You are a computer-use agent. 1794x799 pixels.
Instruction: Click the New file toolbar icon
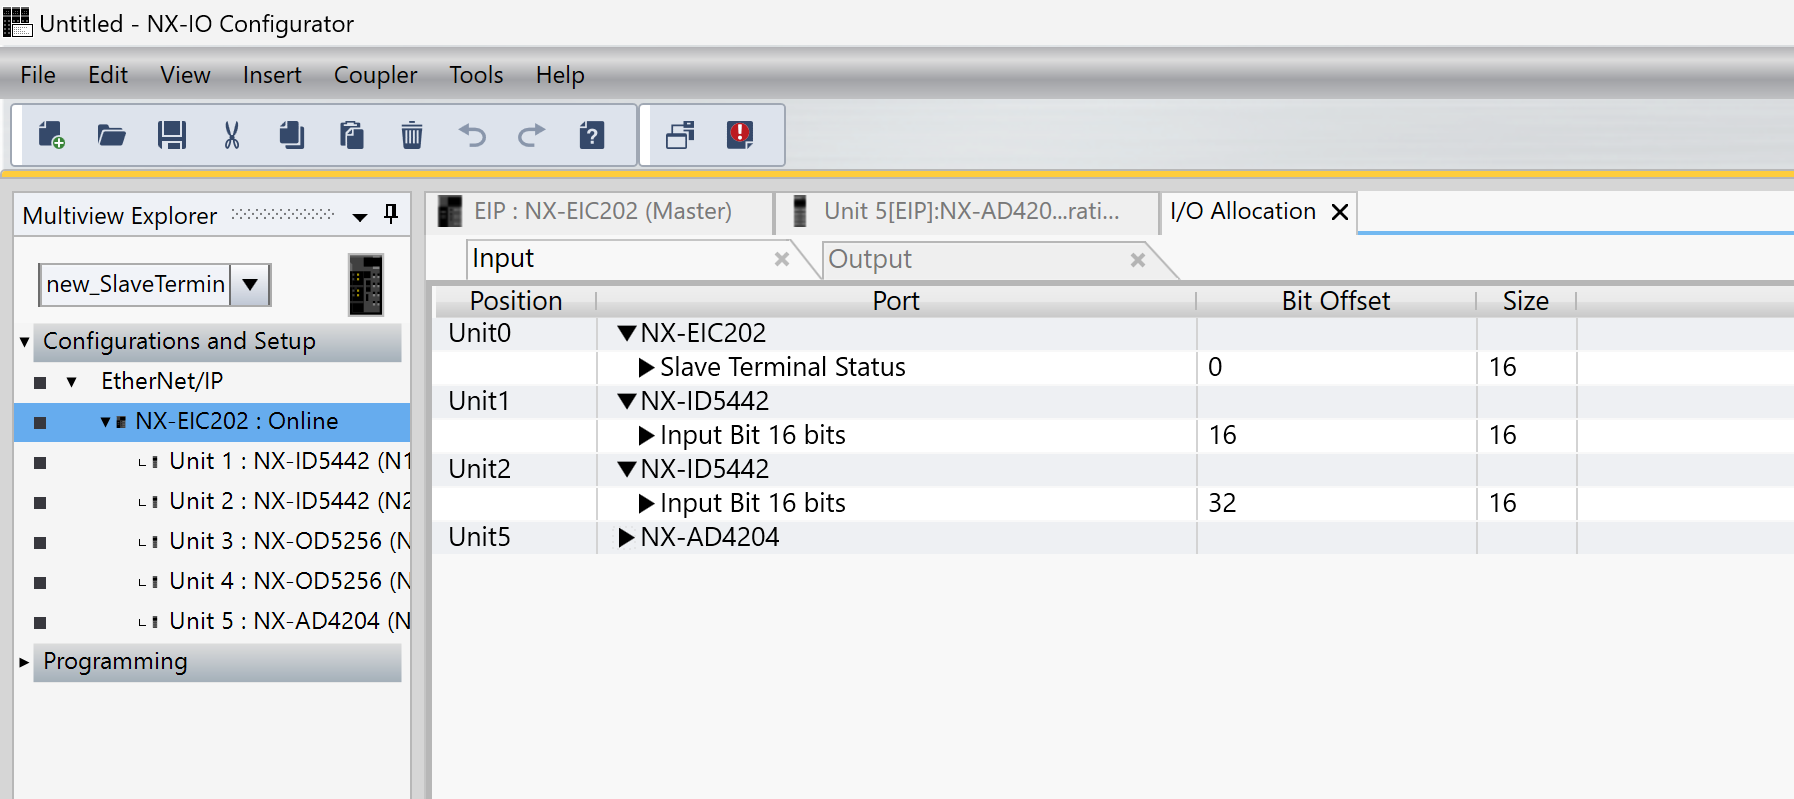click(51, 135)
